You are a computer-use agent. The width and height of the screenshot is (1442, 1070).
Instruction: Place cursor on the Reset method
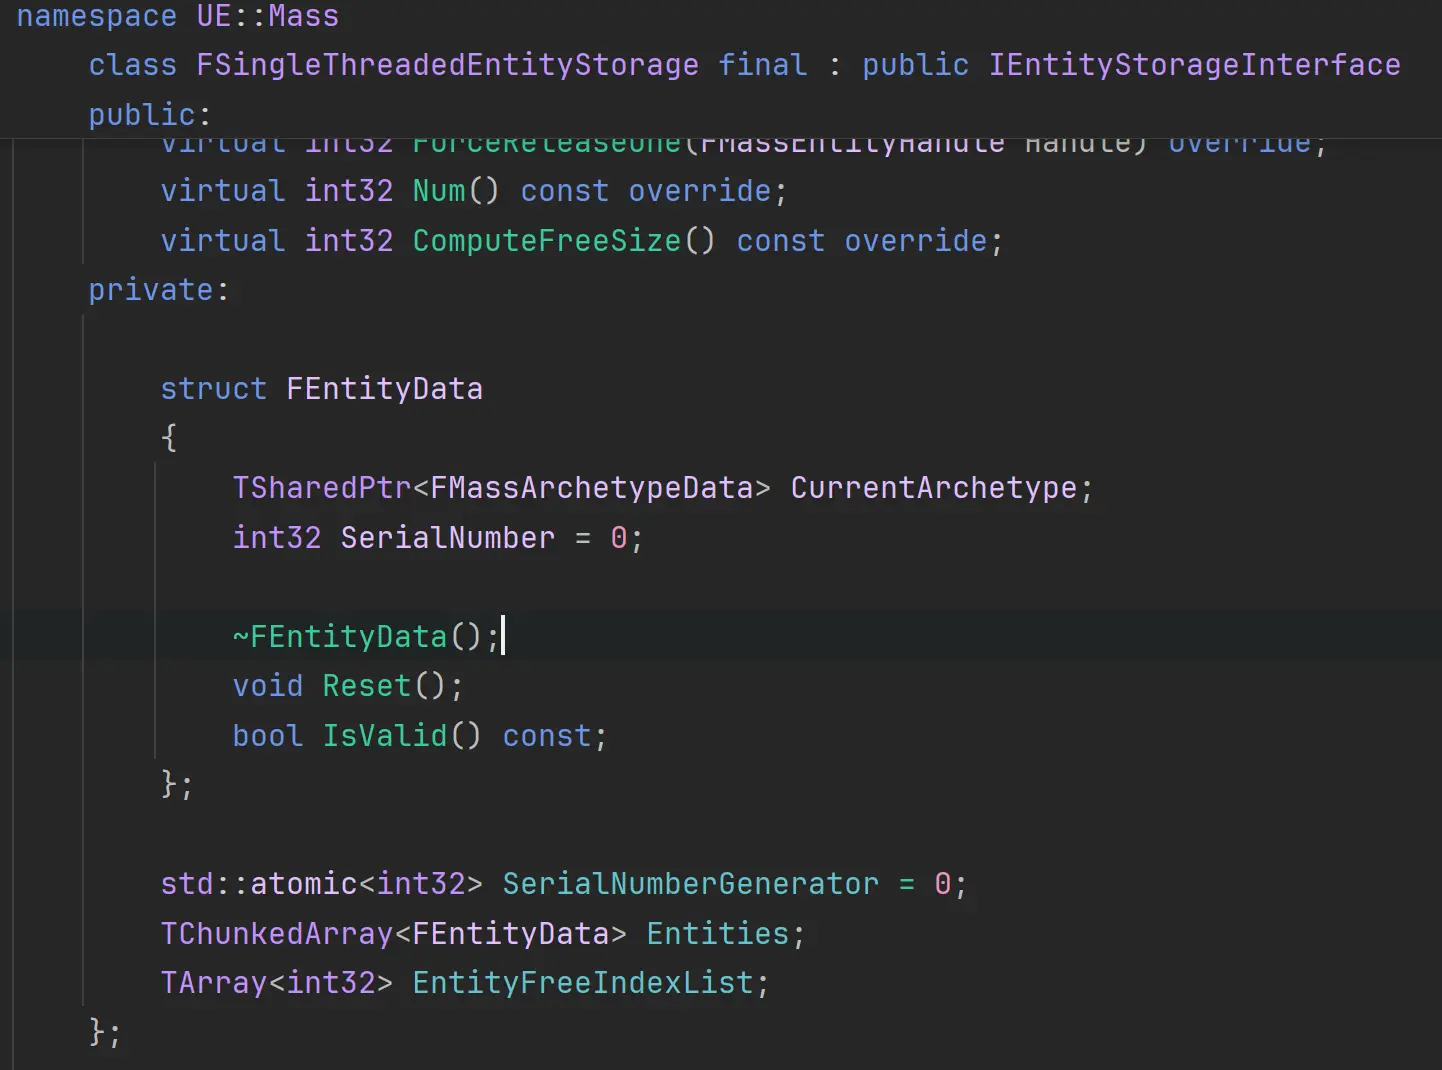(366, 686)
